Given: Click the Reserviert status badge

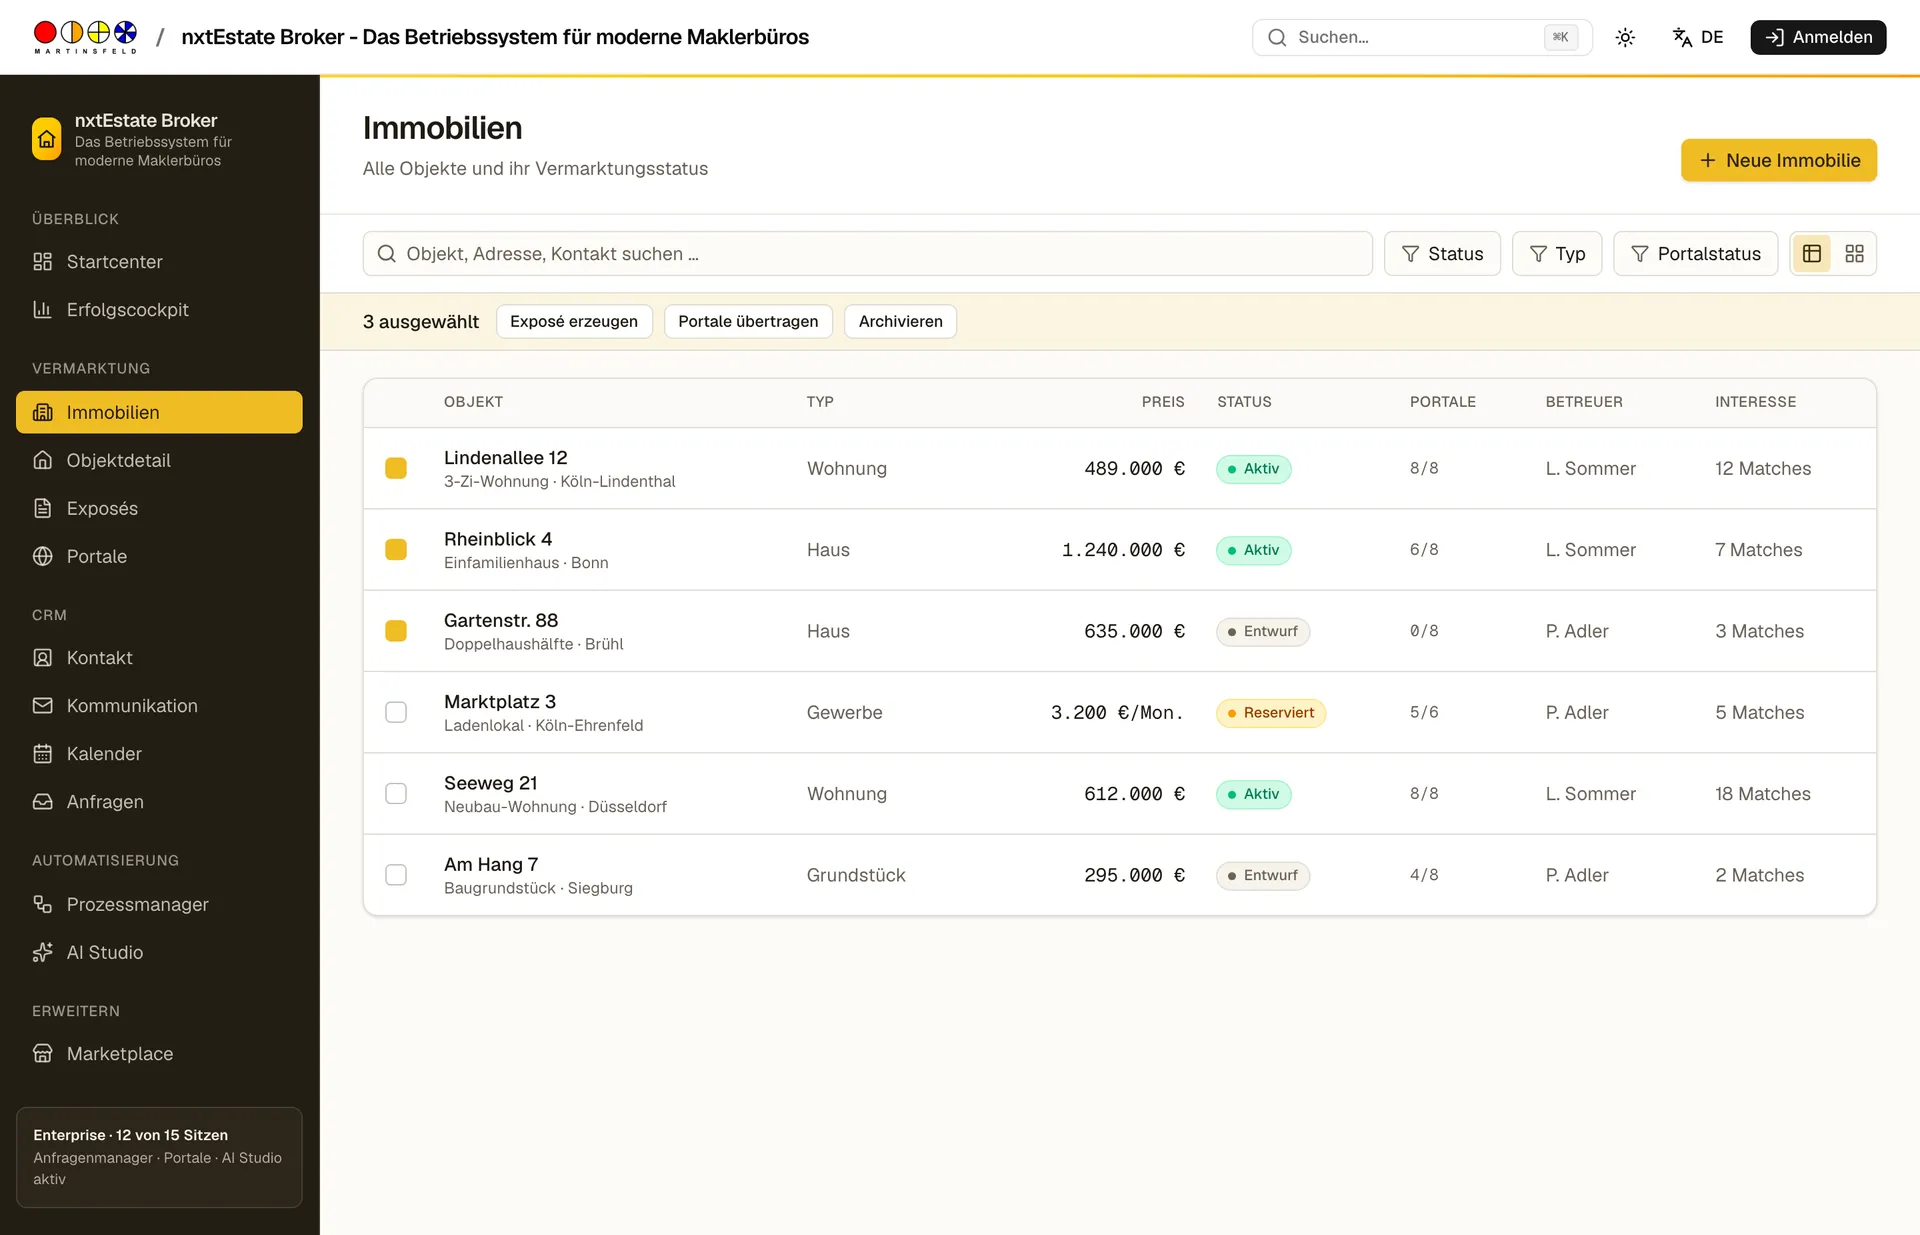Looking at the screenshot, I should pos(1271,713).
